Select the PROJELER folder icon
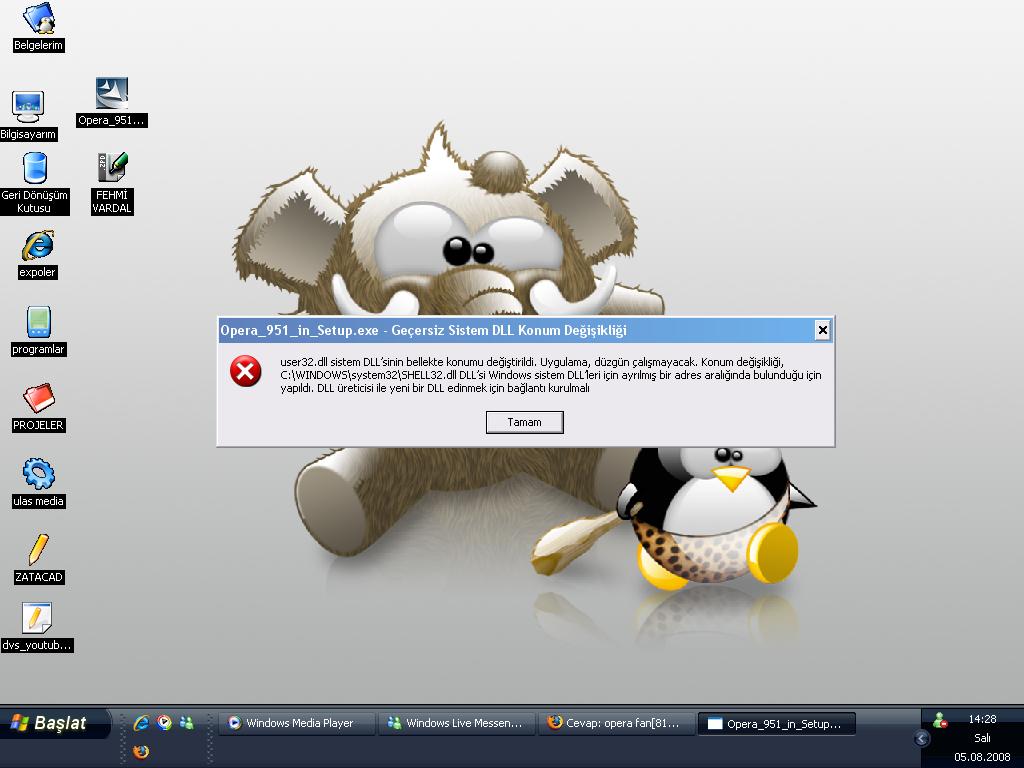Image resolution: width=1024 pixels, height=768 pixels. pyautogui.click(x=38, y=399)
